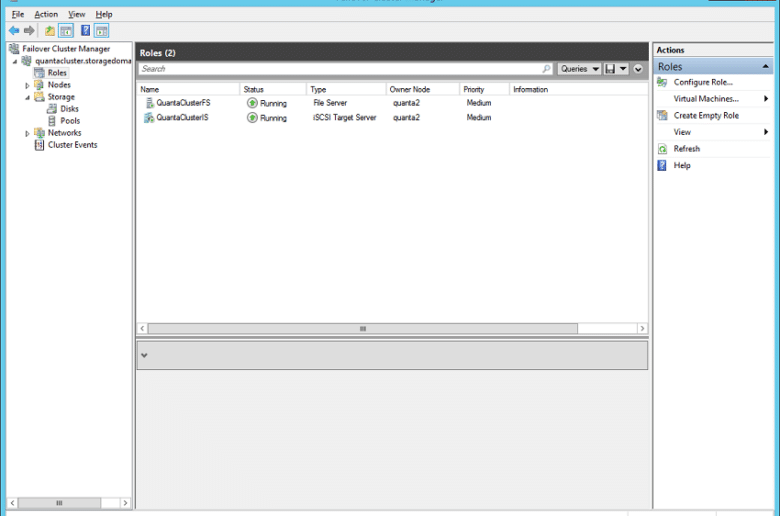The height and width of the screenshot is (516, 780).
Task: Expand the search options round chevron button
Action: tap(638, 69)
